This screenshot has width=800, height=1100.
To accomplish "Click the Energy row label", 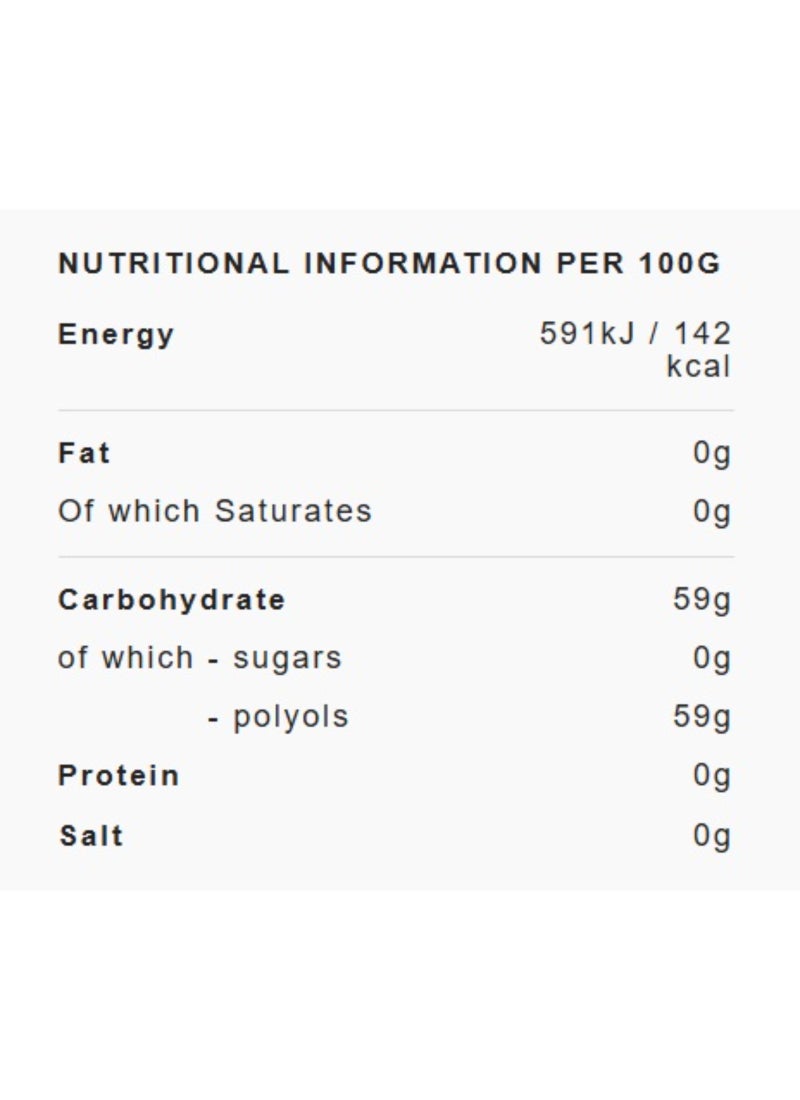I will [116, 334].
